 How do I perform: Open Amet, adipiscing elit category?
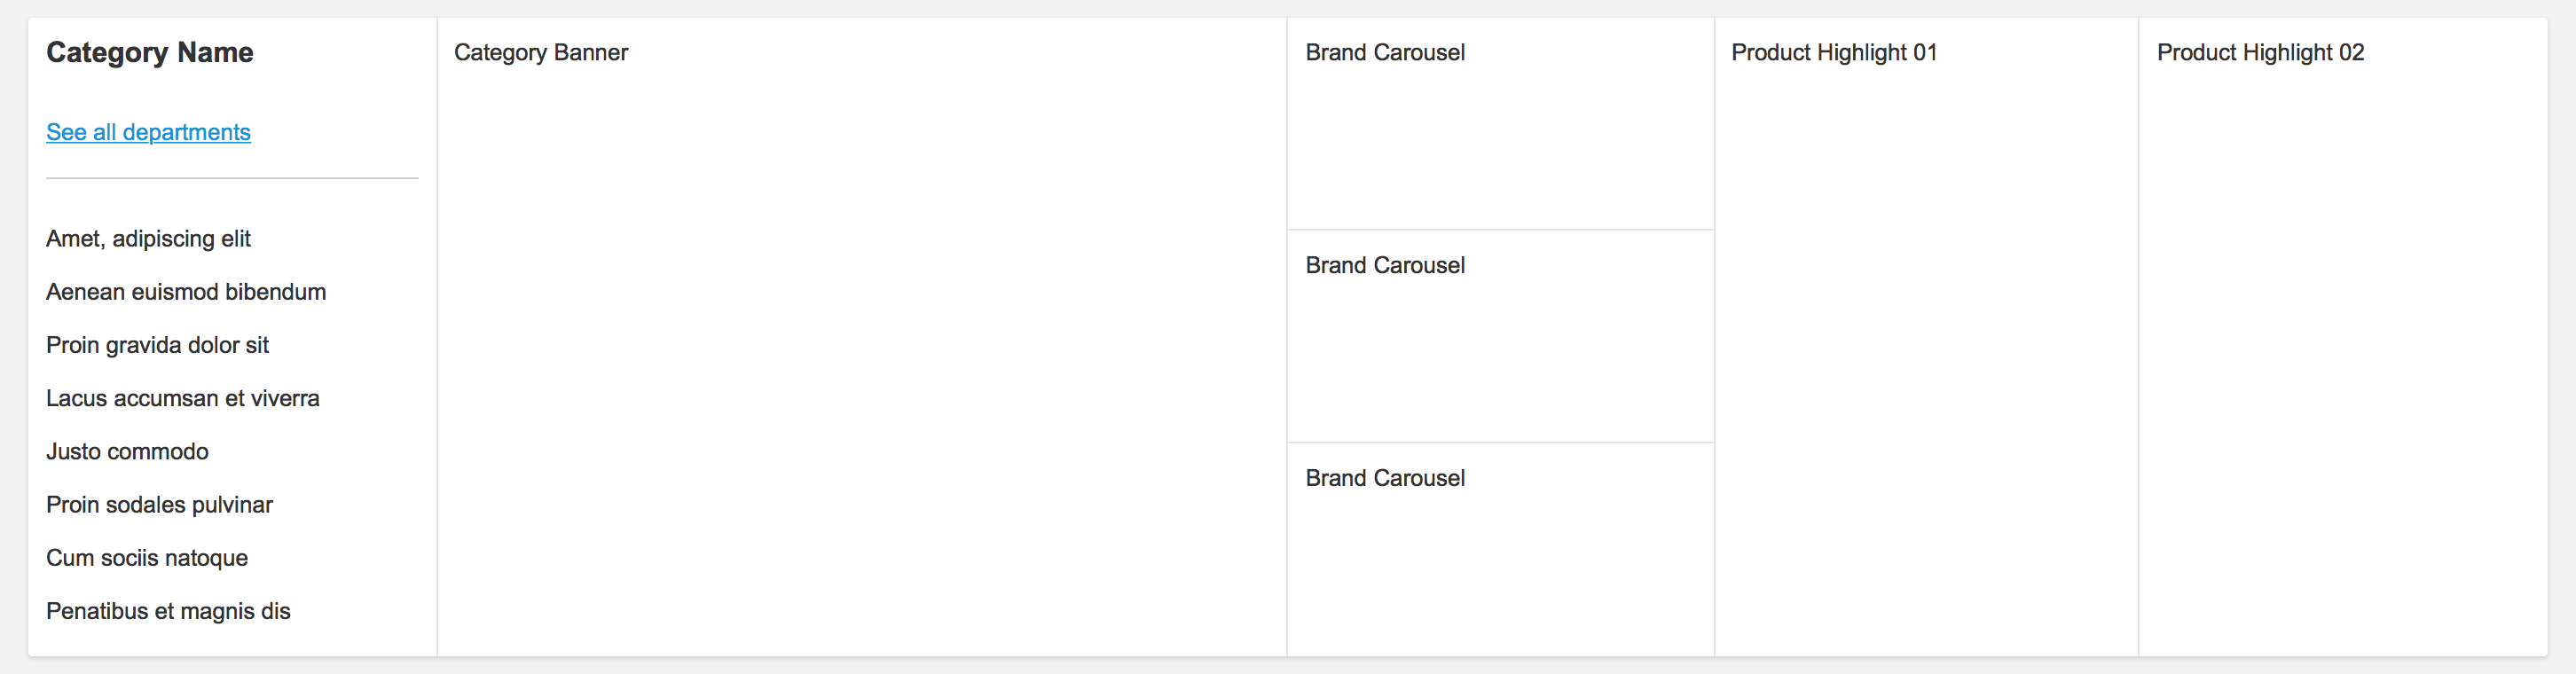148,239
